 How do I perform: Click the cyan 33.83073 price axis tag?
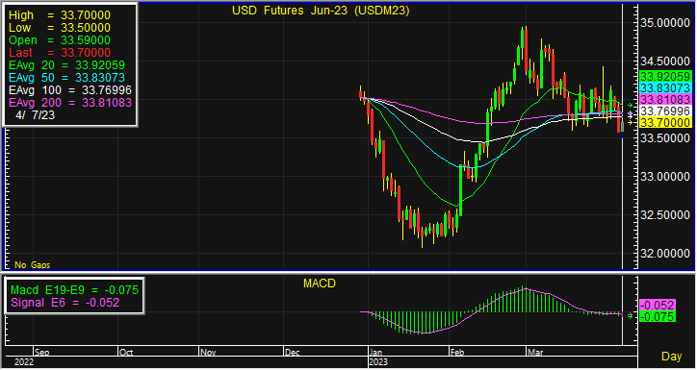[665, 88]
